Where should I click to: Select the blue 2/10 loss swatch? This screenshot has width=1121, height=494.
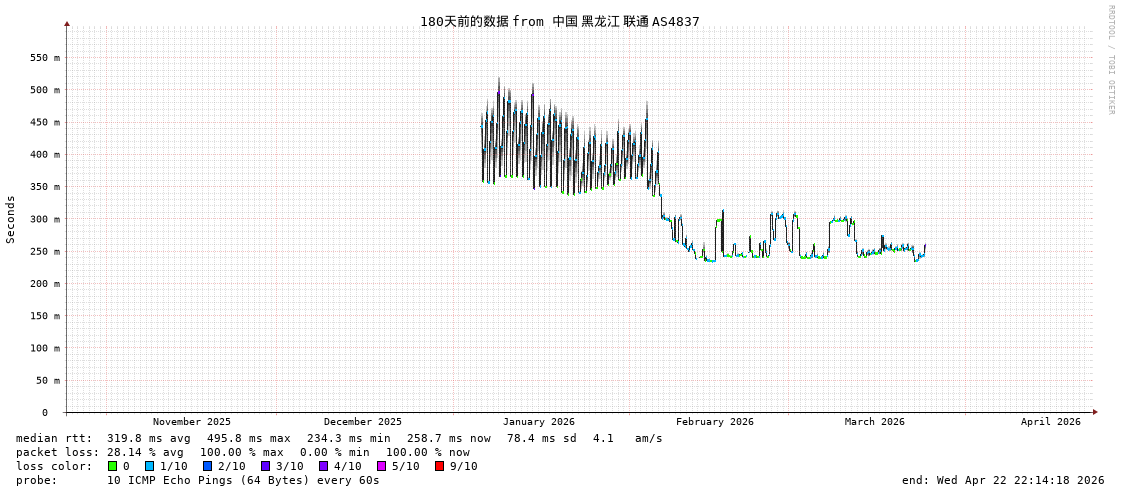(x=207, y=466)
